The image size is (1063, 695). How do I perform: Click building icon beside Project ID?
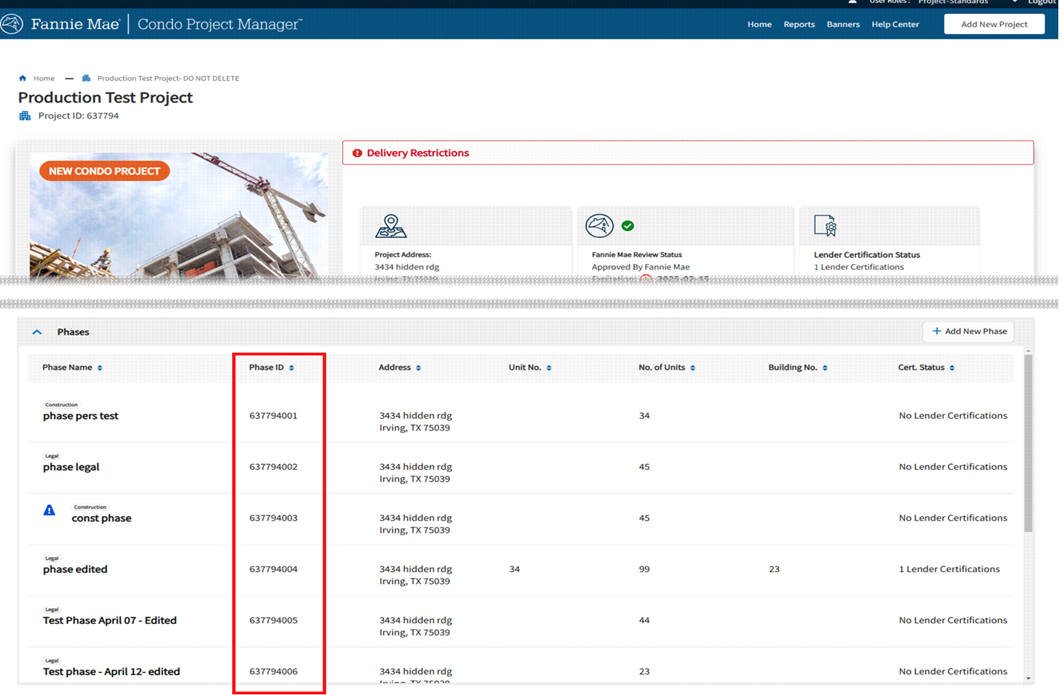coord(25,116)
